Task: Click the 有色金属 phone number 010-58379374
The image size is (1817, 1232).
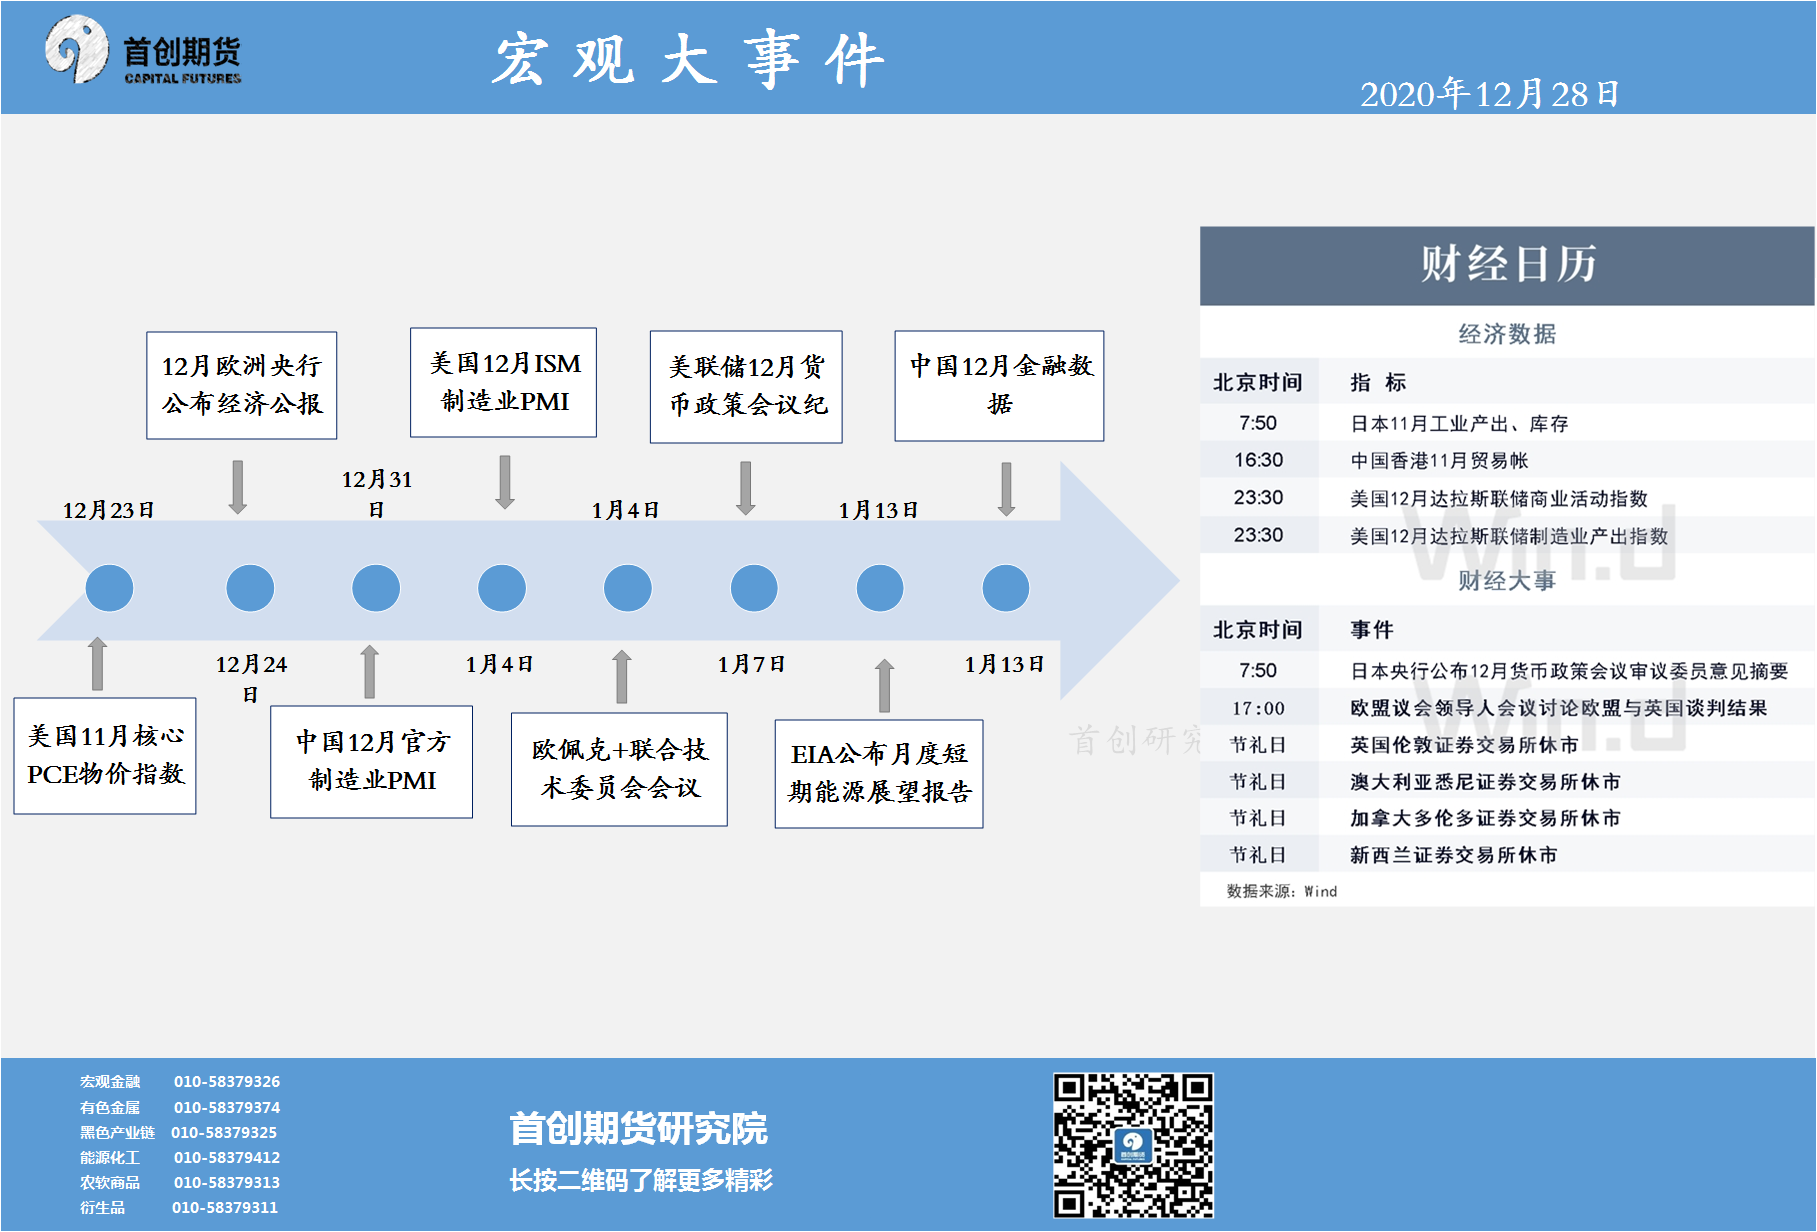Action: click(x=227, y=1107)
